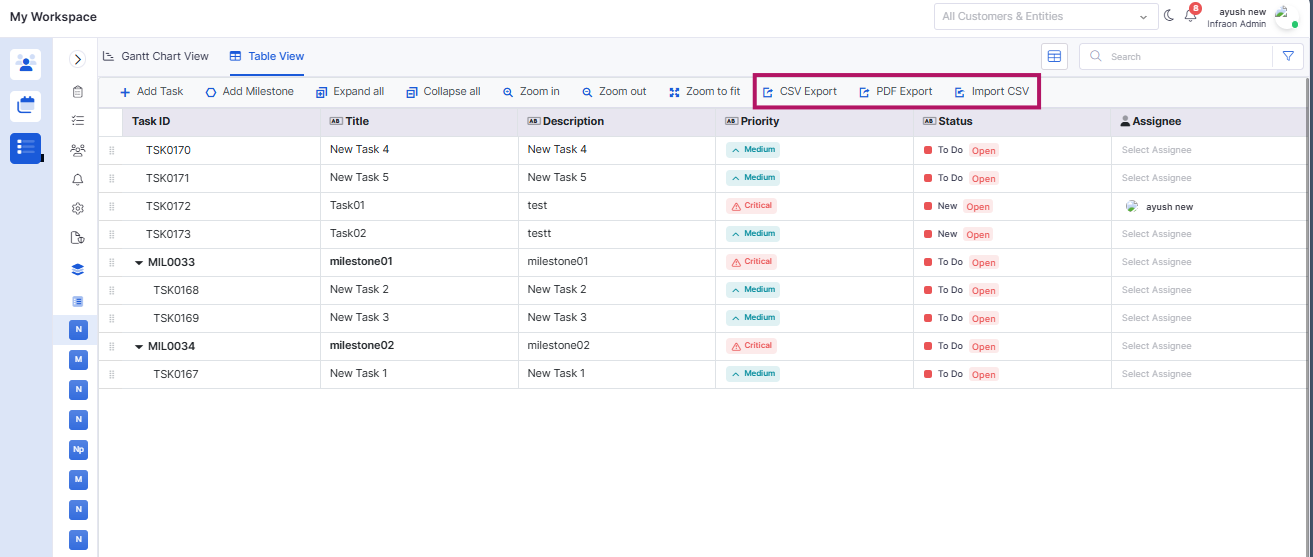Click the column layout grid icon
Screen dimensions: 1313x557
tap(1054, 57)
